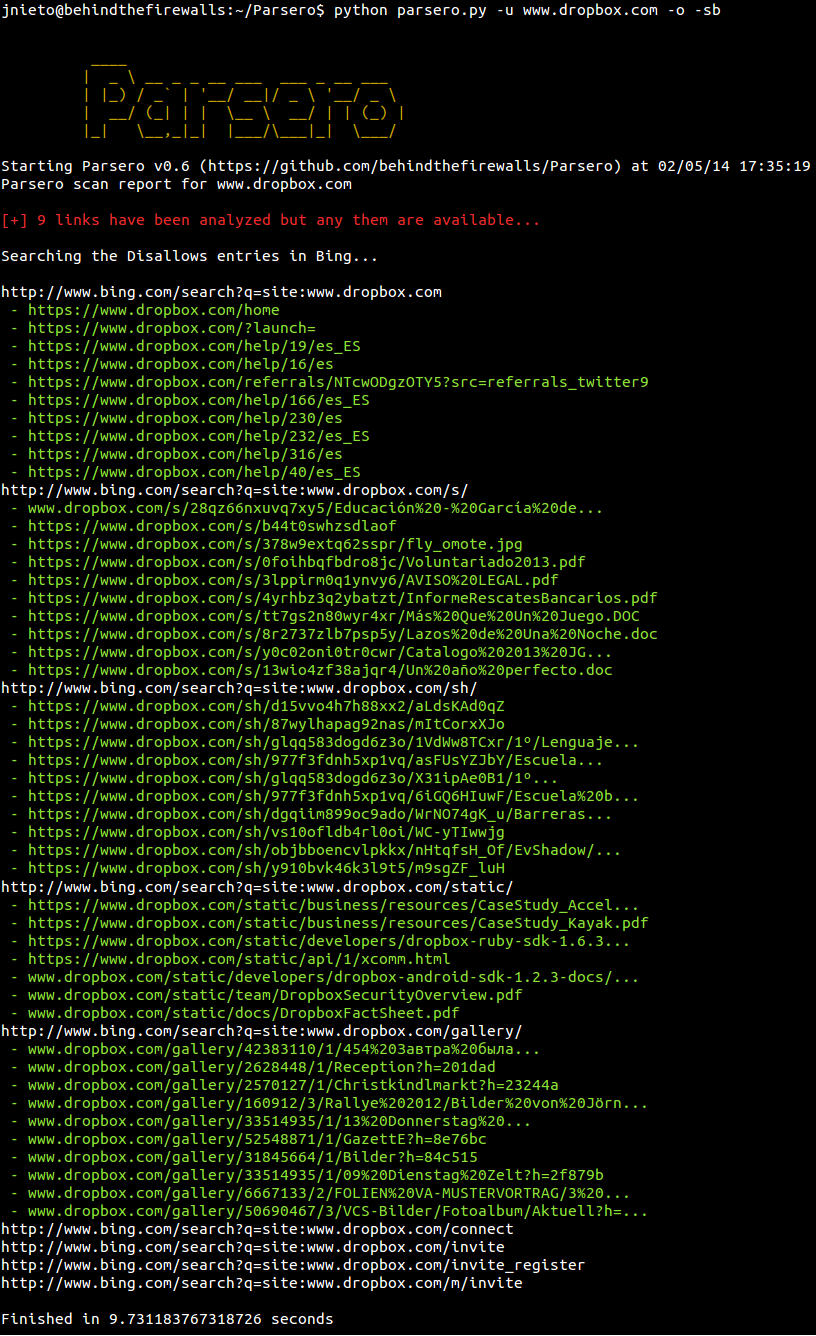Open the Más Que Un Juego.DOC link
Image resolution: width=816 pixels, height=1336 pixels.
[x=334, y=616]
